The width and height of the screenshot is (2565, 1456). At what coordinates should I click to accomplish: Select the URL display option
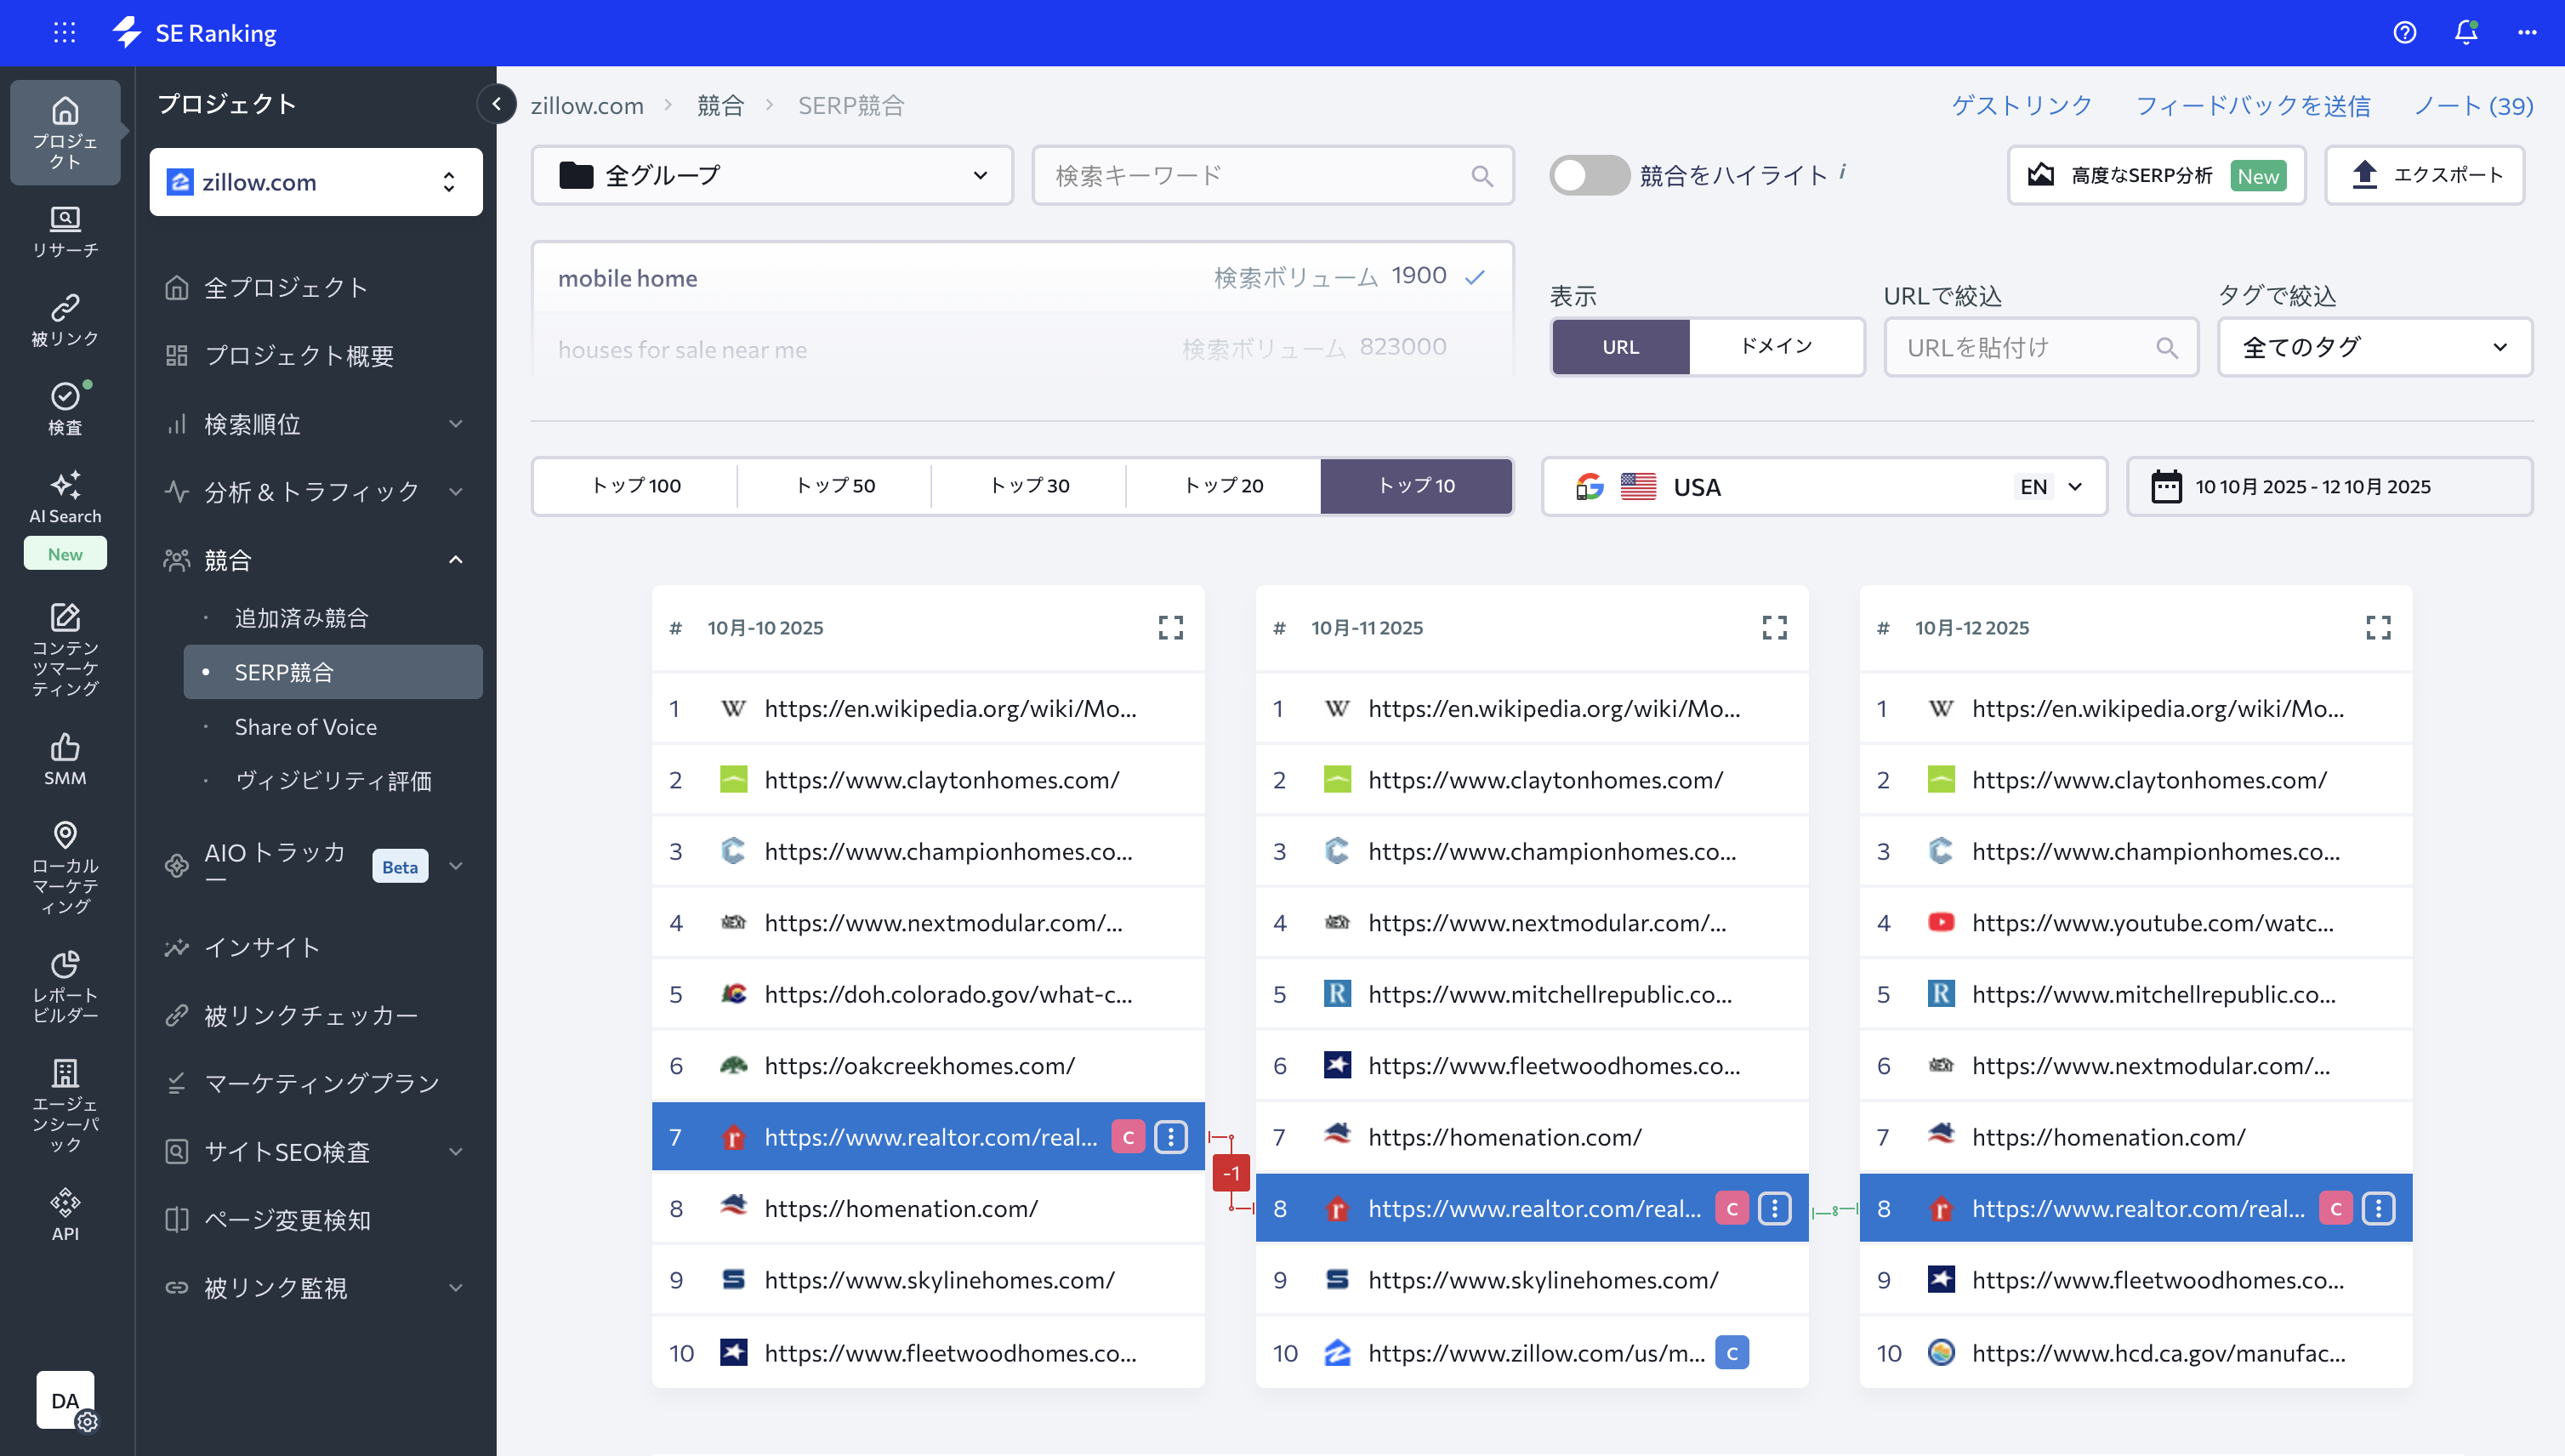coord(1620,346)
